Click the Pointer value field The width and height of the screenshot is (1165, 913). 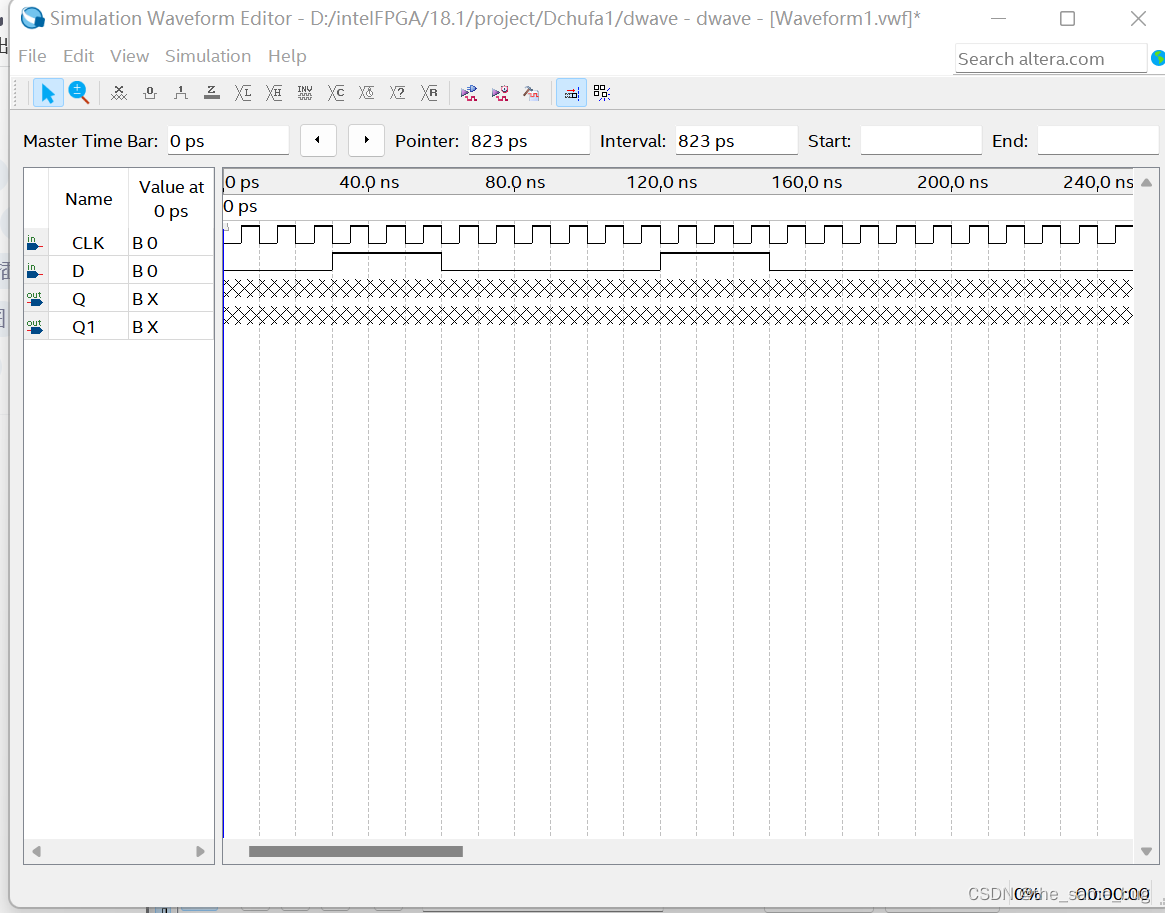click(x=529, y=140)
